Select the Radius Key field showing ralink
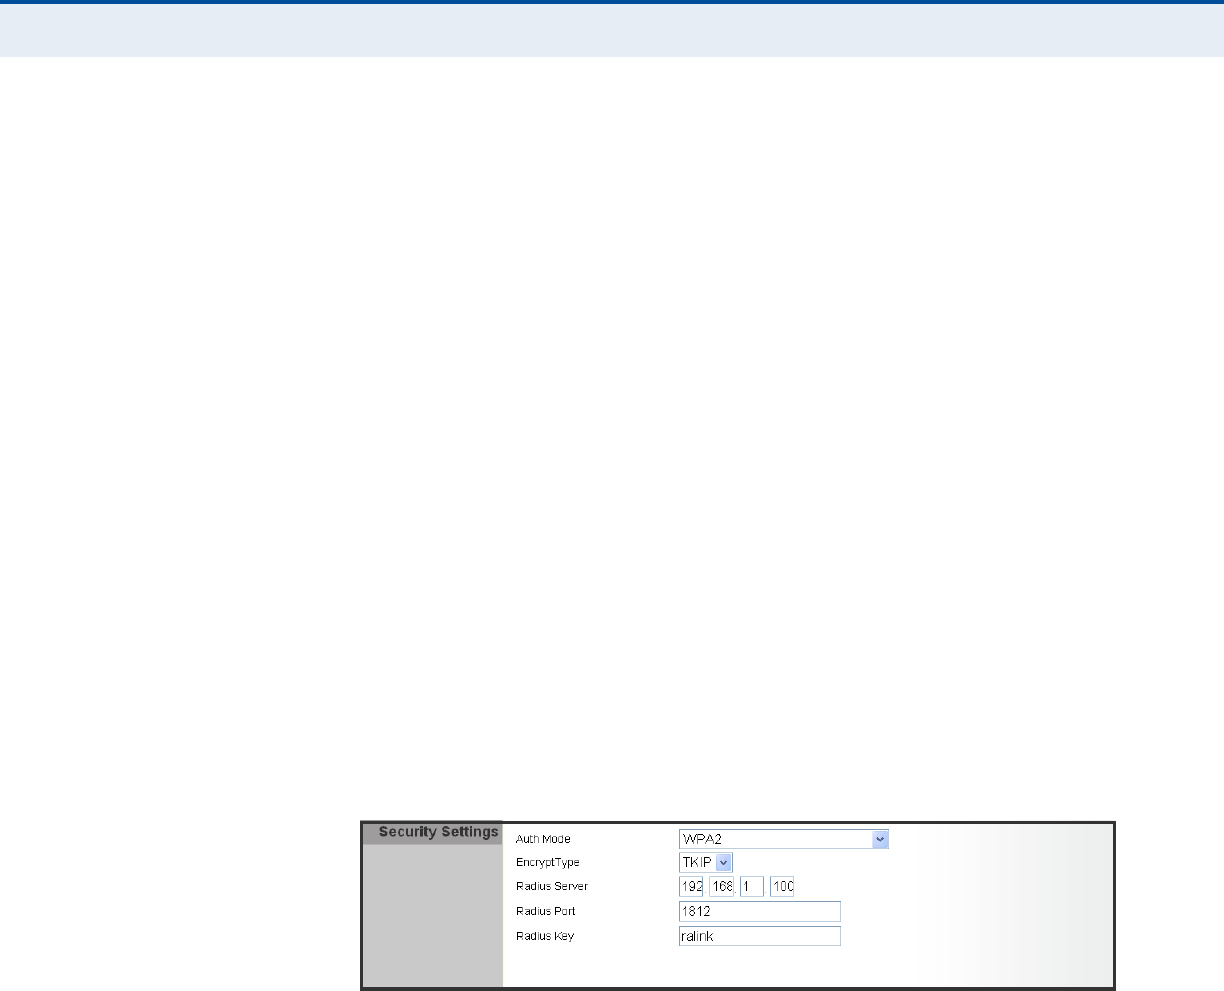1224x991 pixels. point(760,936)
